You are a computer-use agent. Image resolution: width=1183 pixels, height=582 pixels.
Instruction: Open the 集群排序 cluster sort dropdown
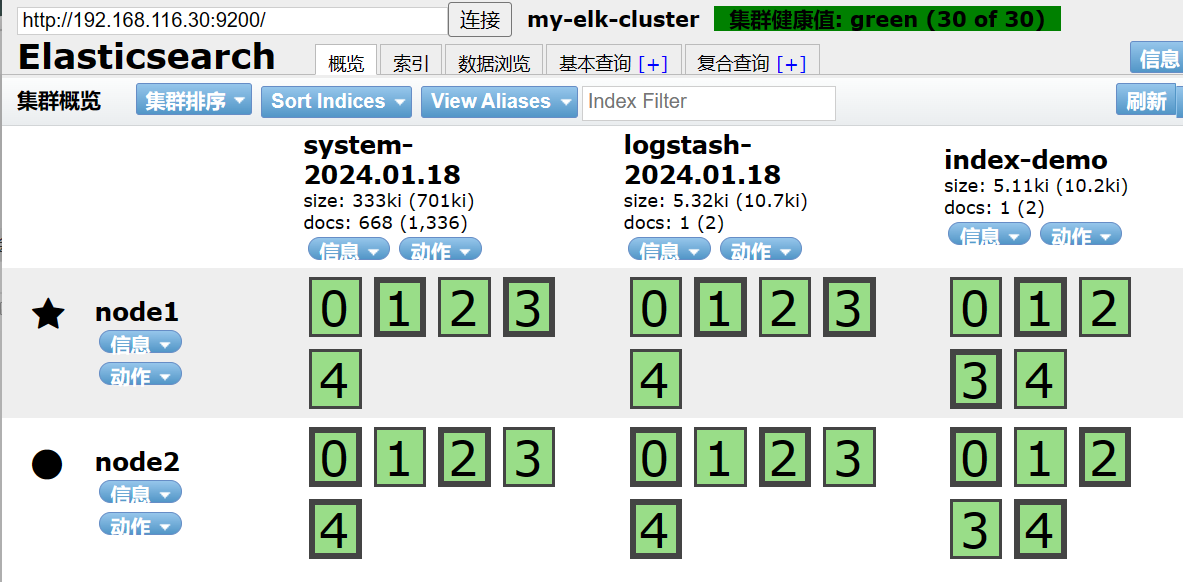coord(194,100)
